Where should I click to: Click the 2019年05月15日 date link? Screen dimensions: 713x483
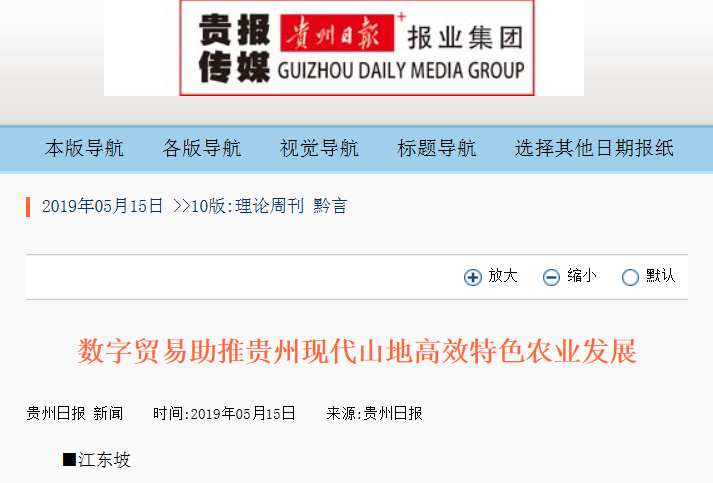102,206
